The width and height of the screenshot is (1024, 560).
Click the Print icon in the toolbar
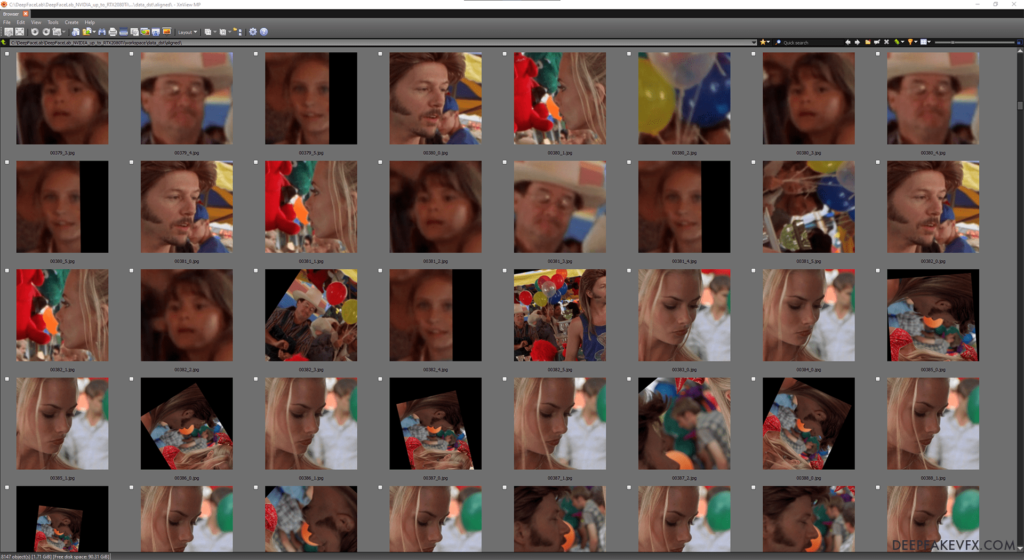[x=112, y=32]
